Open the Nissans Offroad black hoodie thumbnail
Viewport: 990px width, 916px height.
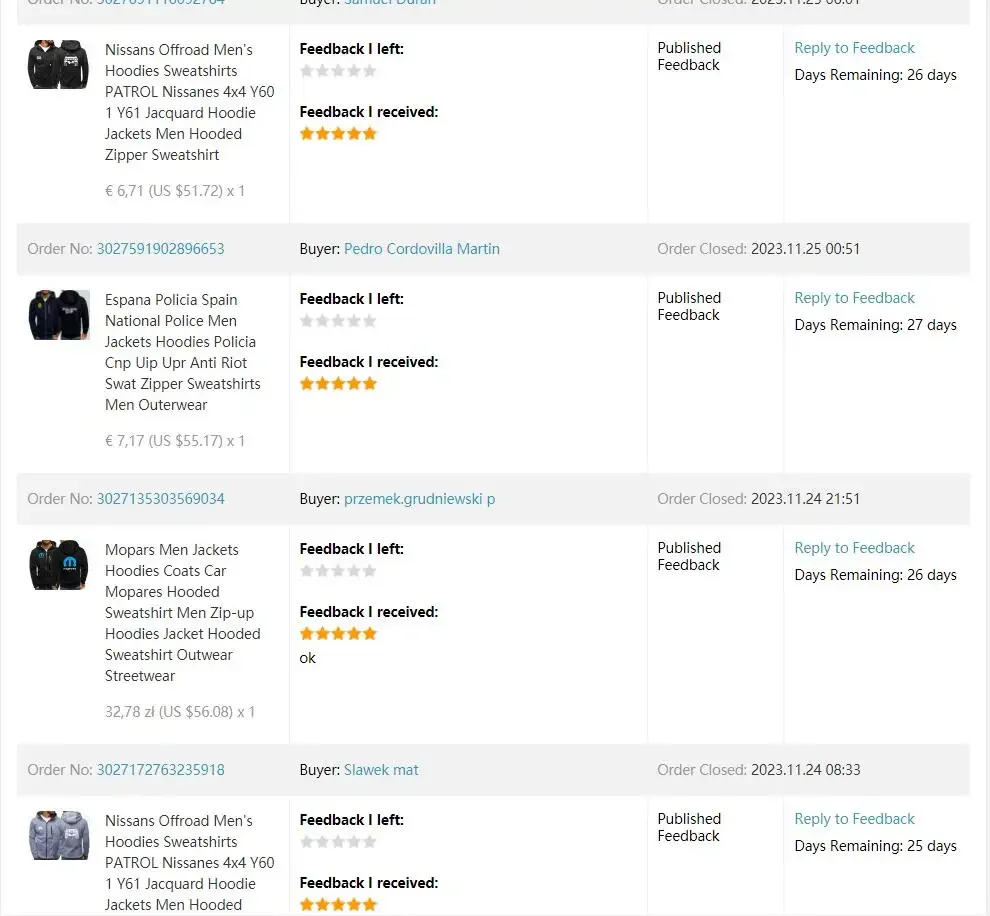[x=58, y=65]
